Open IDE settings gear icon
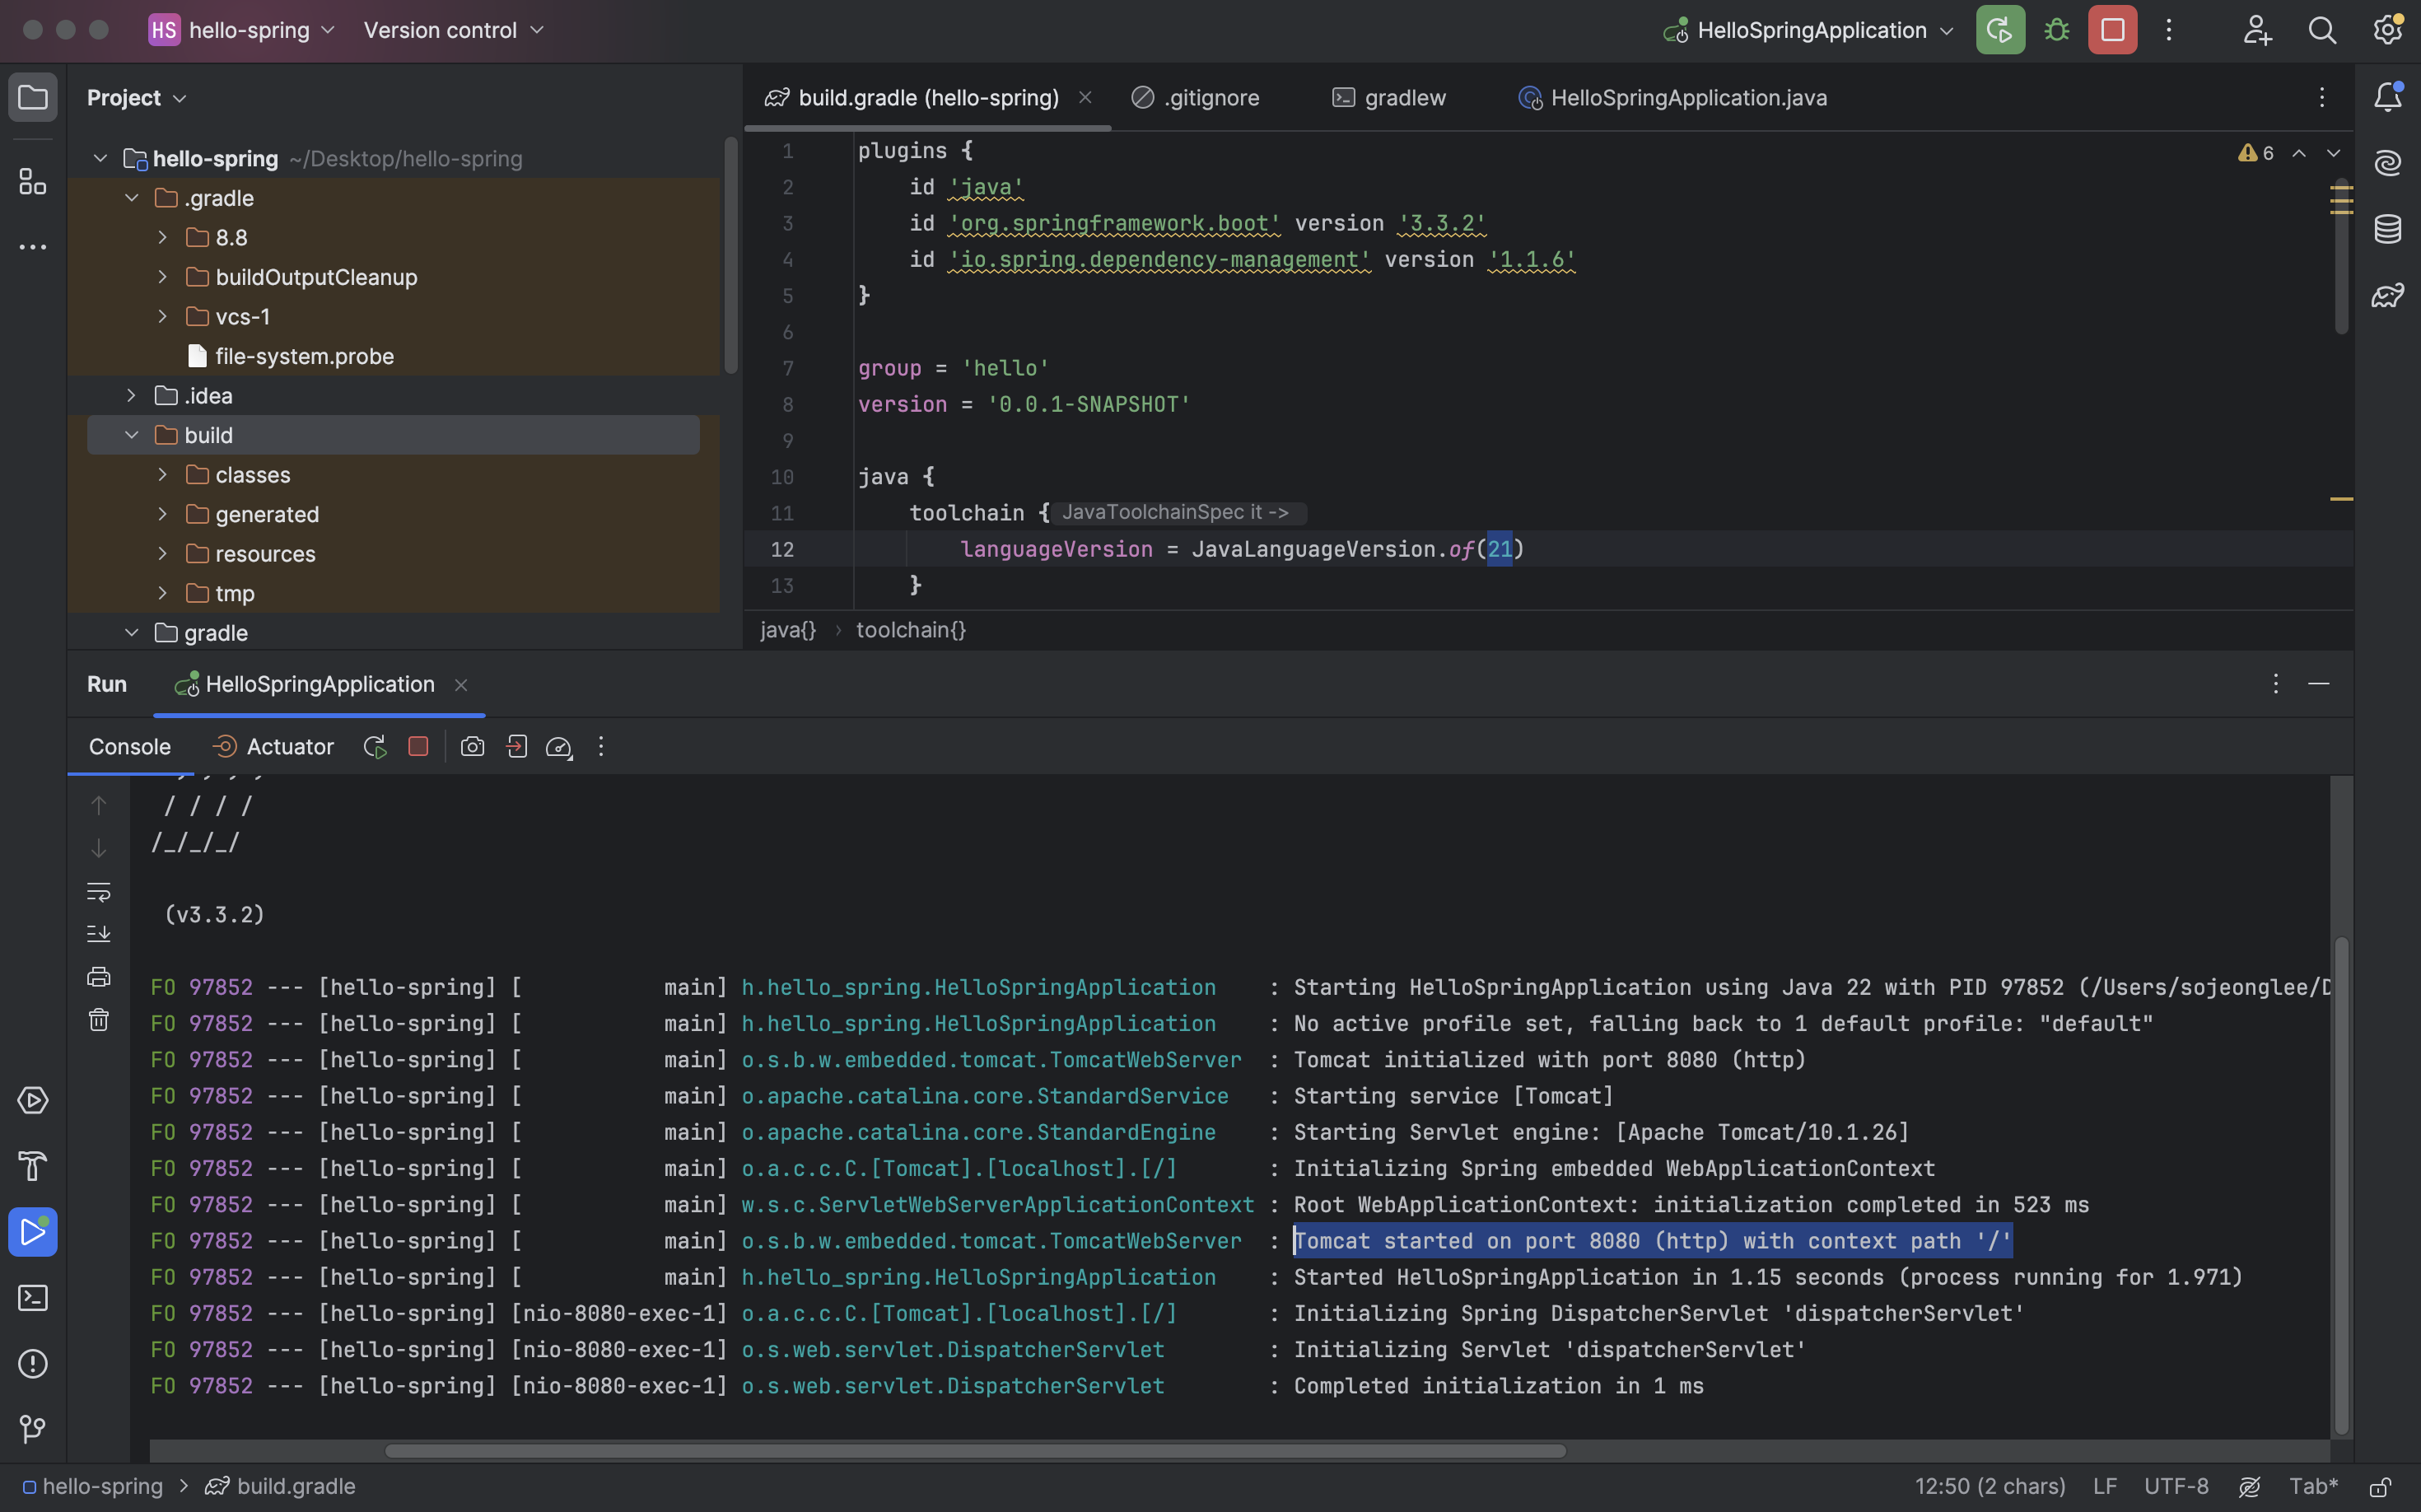This screenshot has width=2421, height=1512. 2388,30
